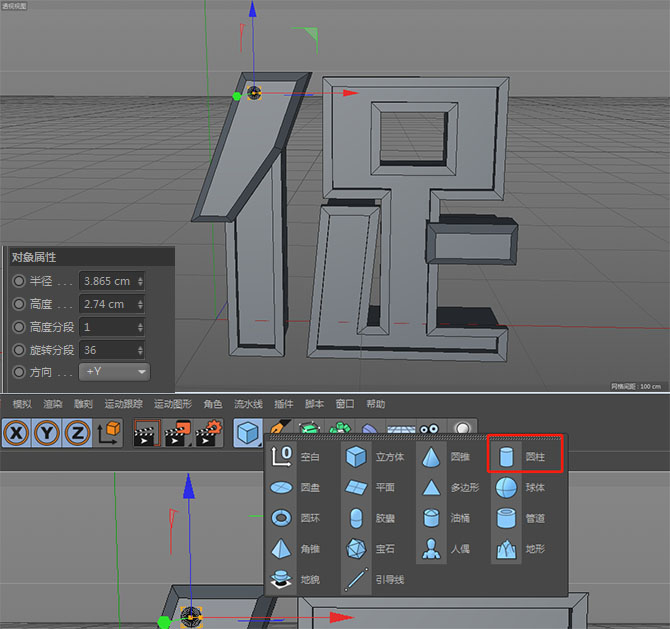Click the coordinate system toggle icon
The height and width of the screenshot is (629, 670).
[109, 433]
